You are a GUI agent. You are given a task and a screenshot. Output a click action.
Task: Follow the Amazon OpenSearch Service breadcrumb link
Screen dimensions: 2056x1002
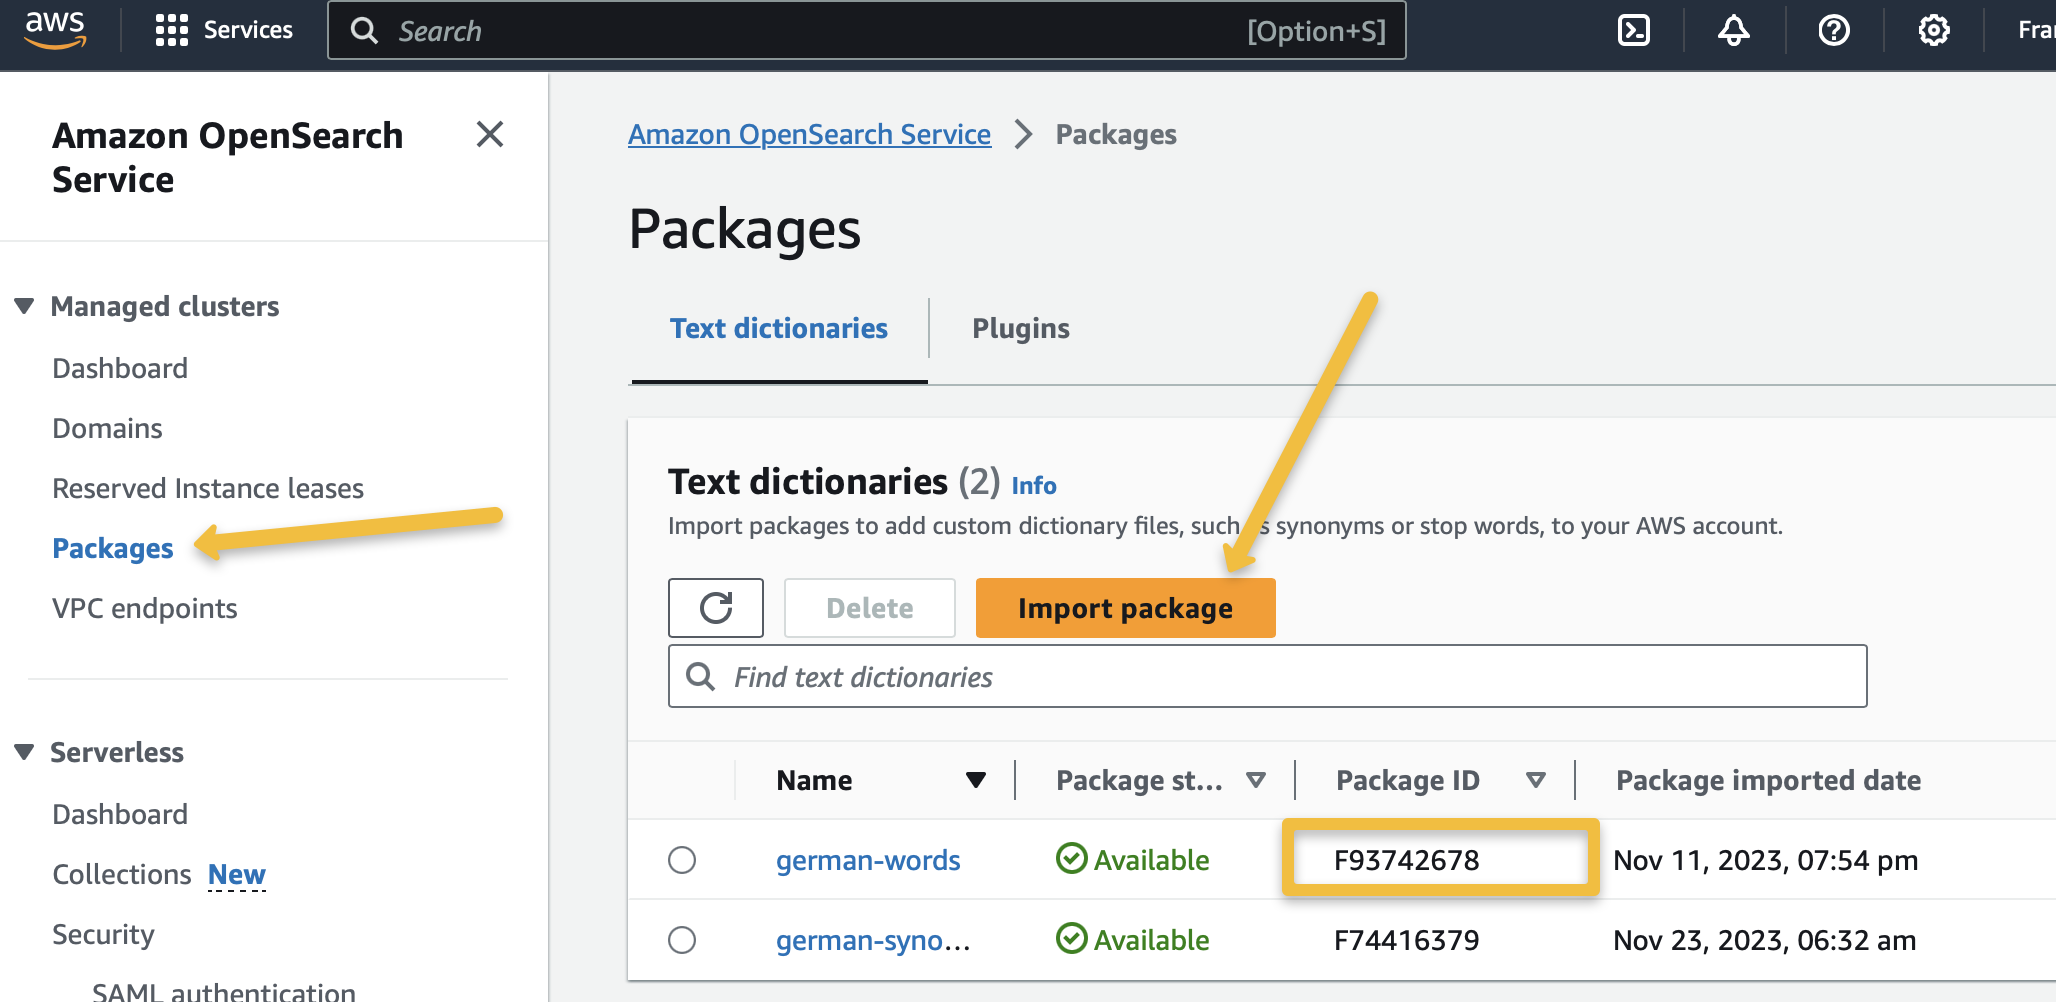click(x=809, y=134)
